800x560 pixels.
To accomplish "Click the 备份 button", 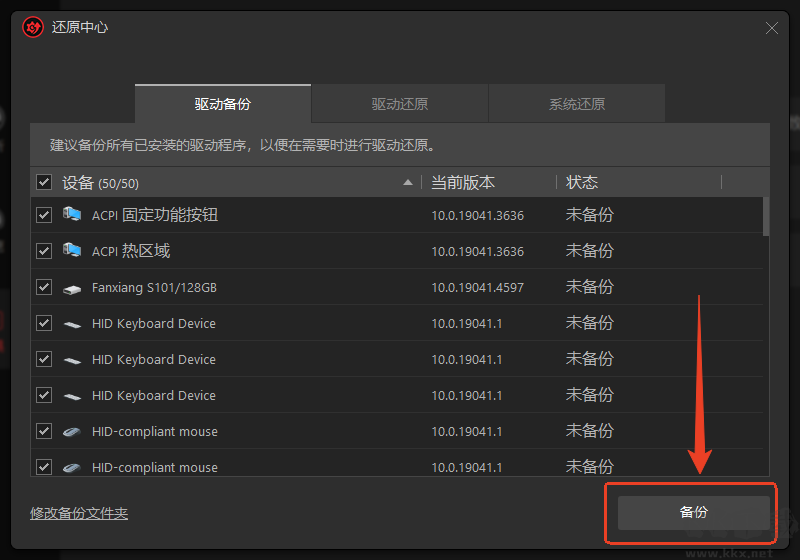I will 694,513.
